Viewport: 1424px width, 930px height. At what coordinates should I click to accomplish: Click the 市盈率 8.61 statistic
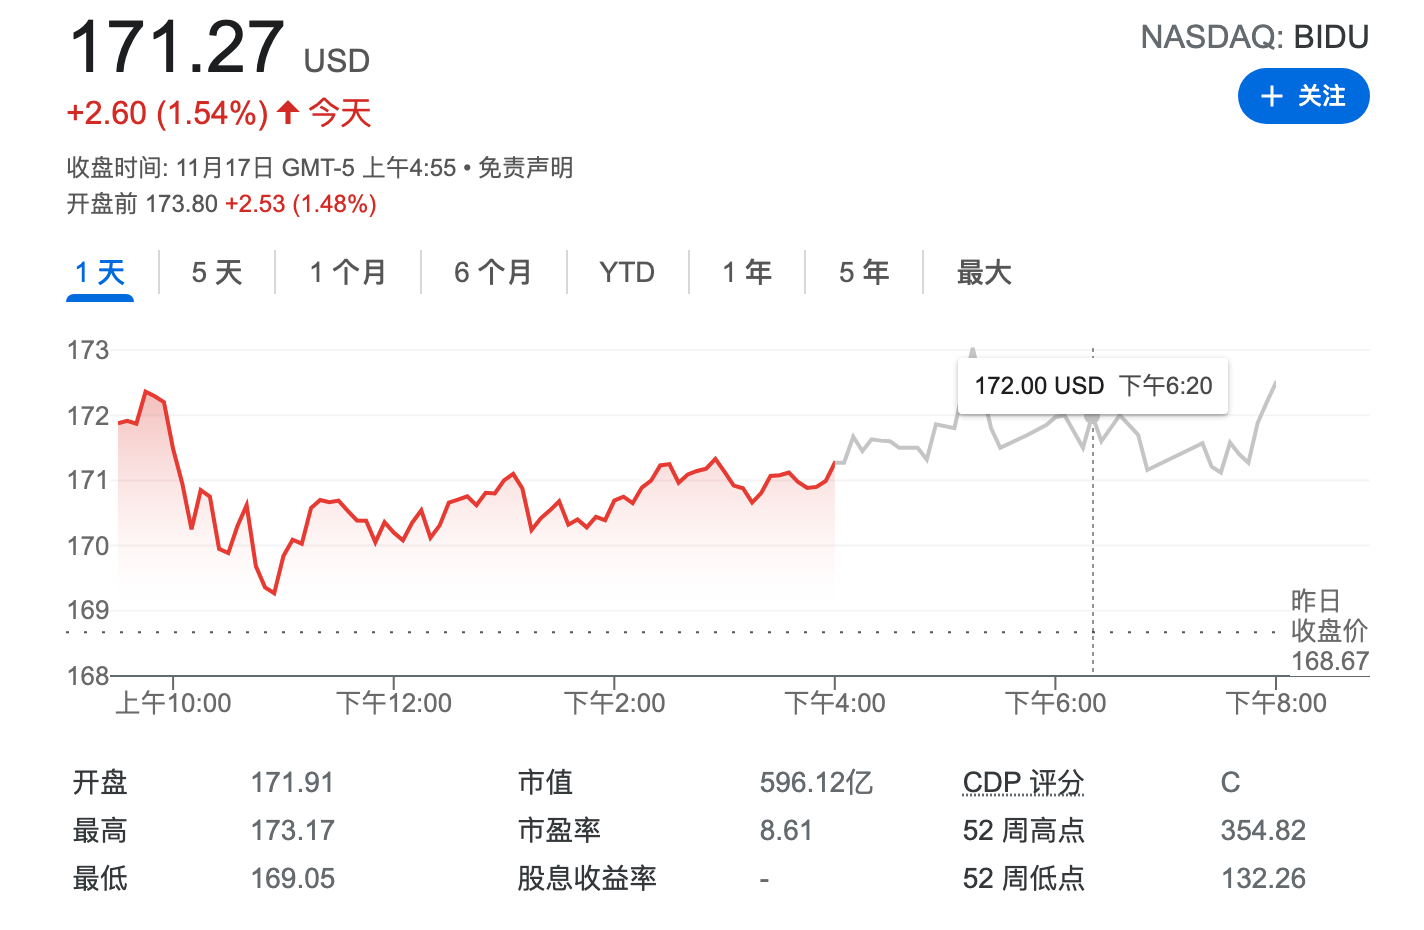(786, 829)
